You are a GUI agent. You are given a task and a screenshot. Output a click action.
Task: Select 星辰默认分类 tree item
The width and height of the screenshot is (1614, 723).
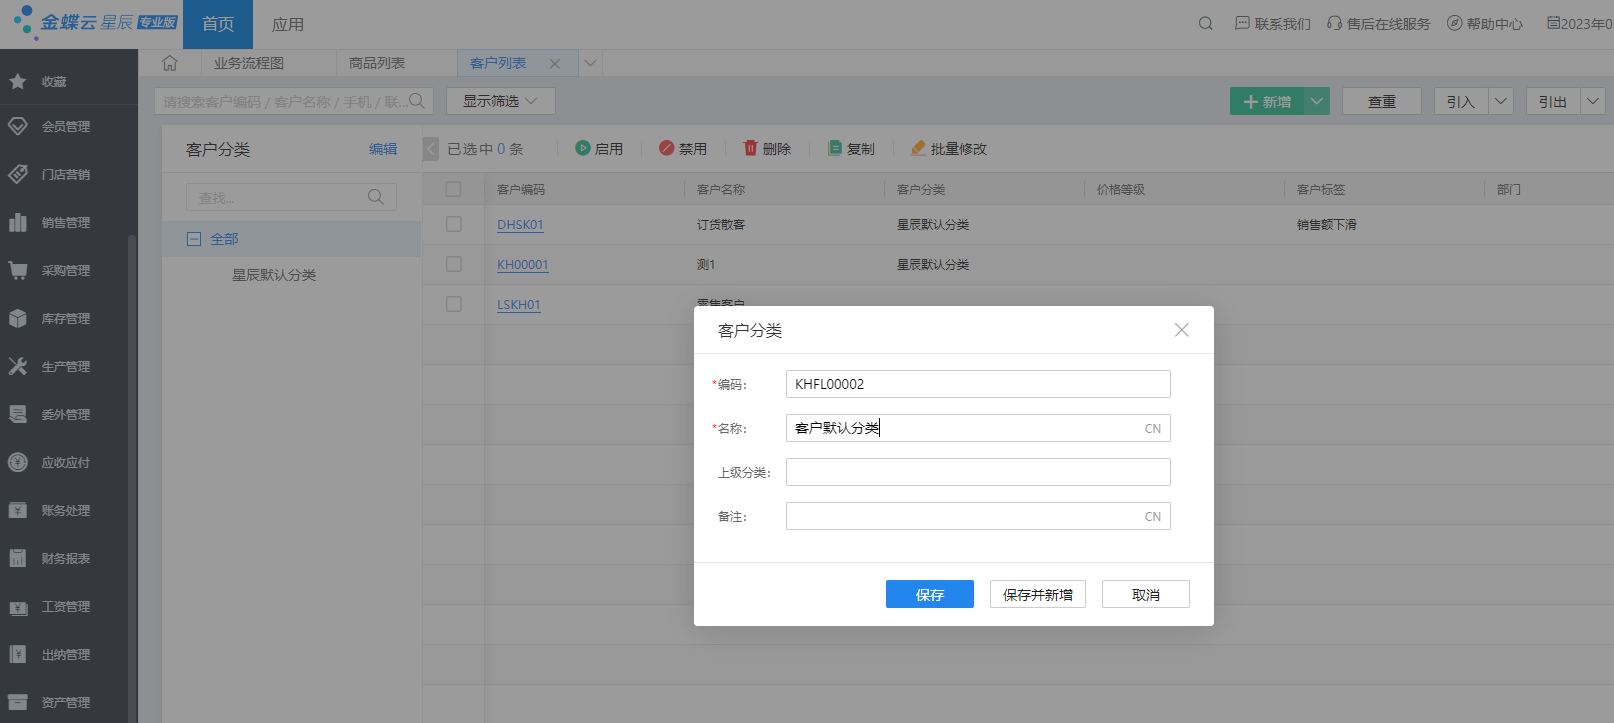(274, 275)
